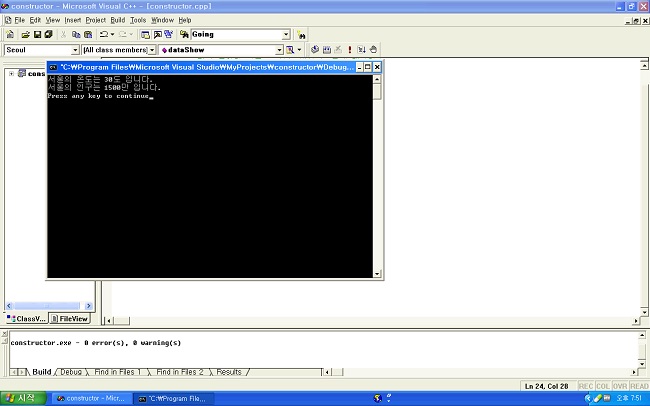Click the New Text File toolbar icon
The width and height of the screenshot is (650, 406).
(x=9, y=34)
